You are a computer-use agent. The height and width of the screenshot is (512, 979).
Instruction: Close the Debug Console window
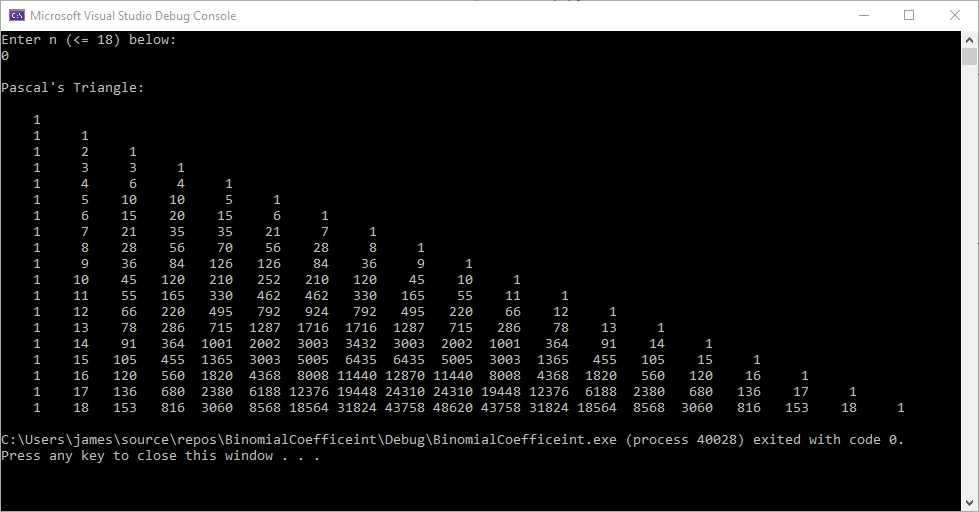(x=955, y=15)
